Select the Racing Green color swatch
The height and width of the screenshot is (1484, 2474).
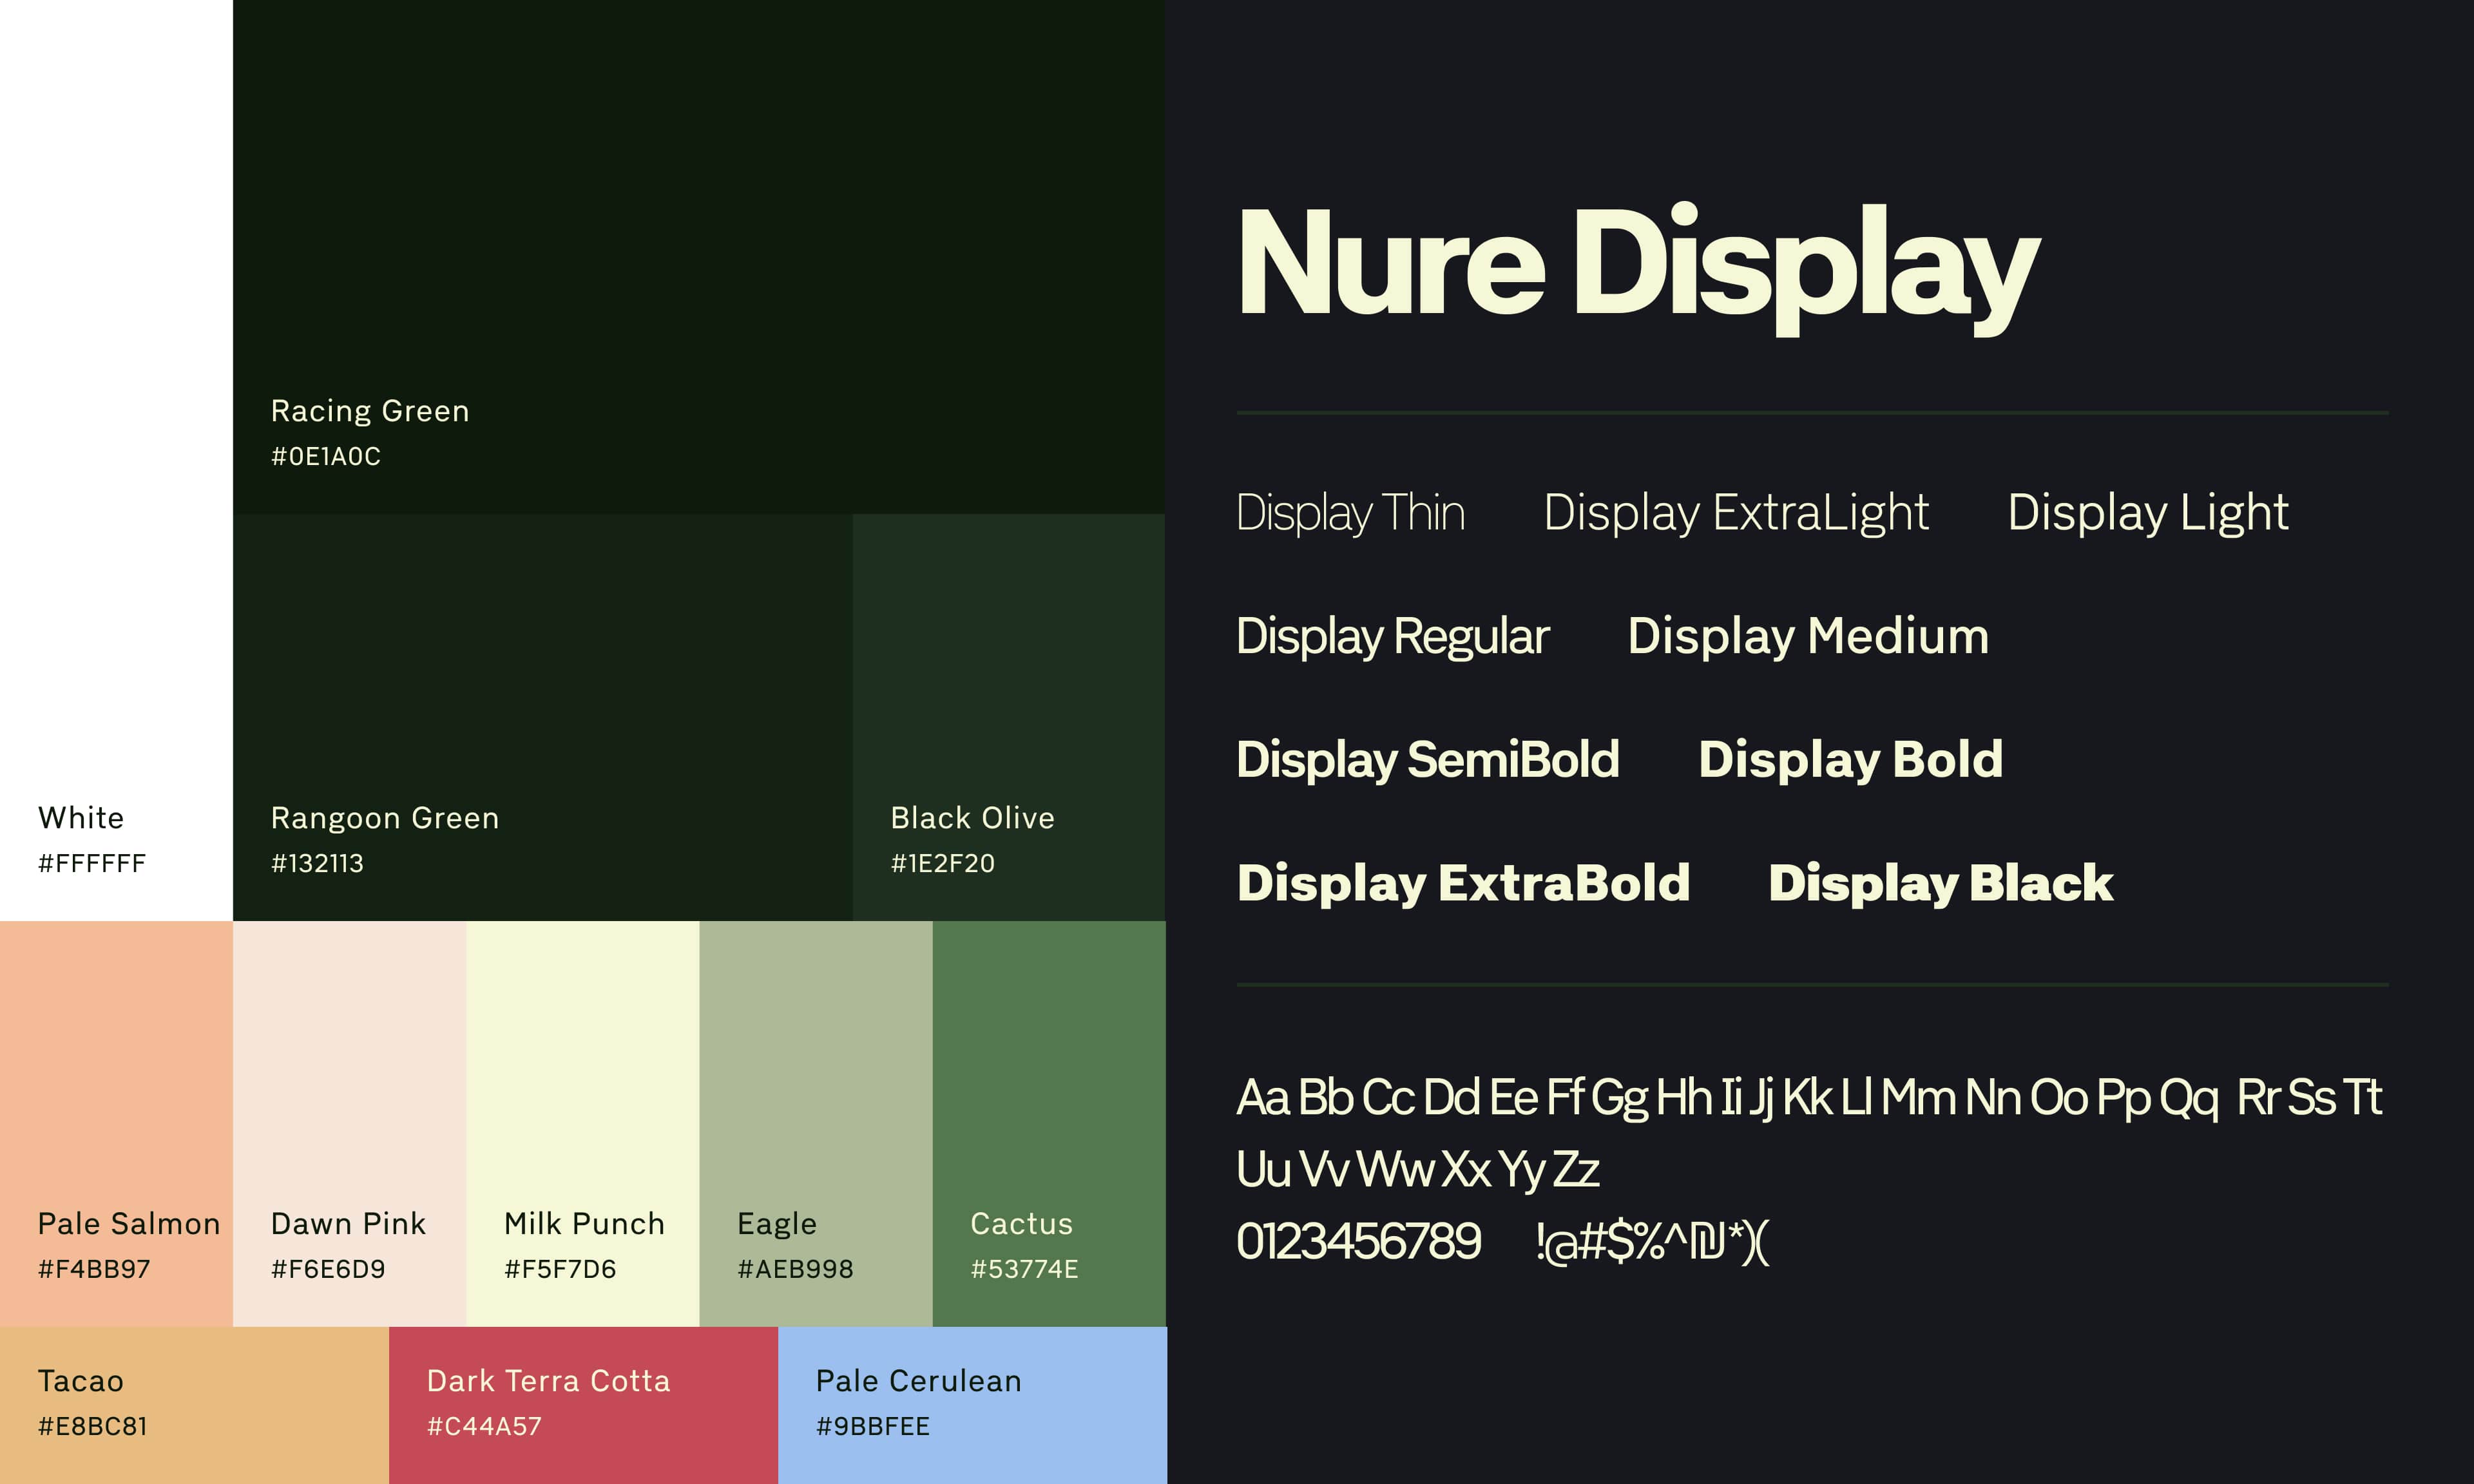pyautogui.click(x=699, y=257)
